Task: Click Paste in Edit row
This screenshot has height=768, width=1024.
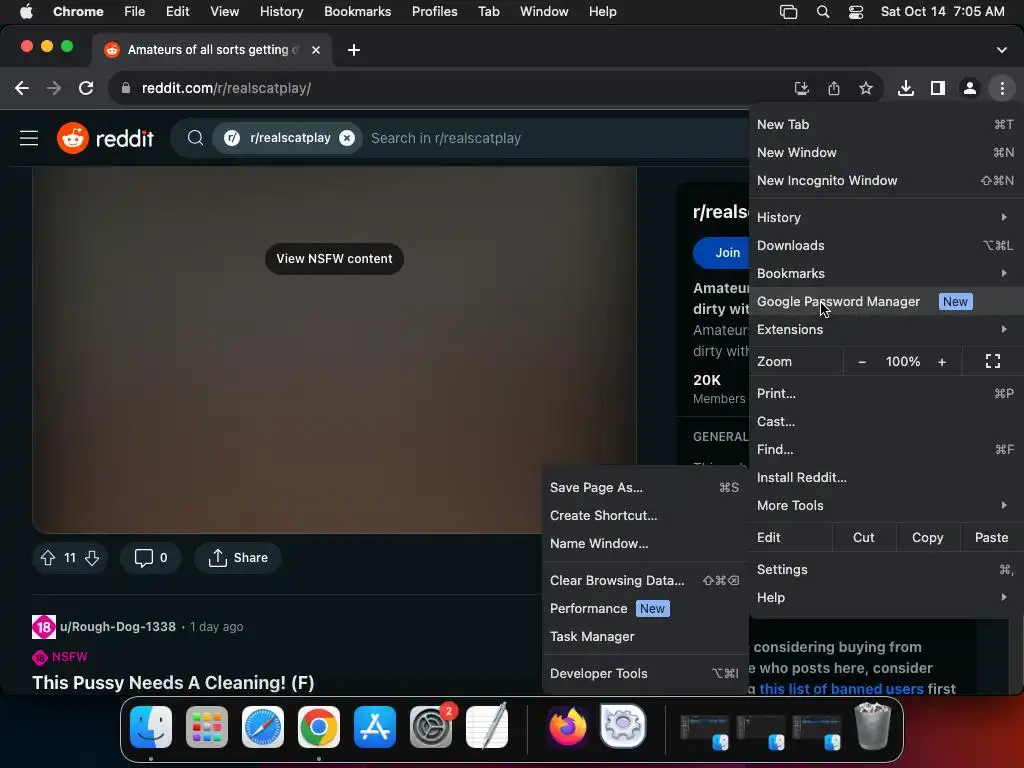Action: pos(991,537)
